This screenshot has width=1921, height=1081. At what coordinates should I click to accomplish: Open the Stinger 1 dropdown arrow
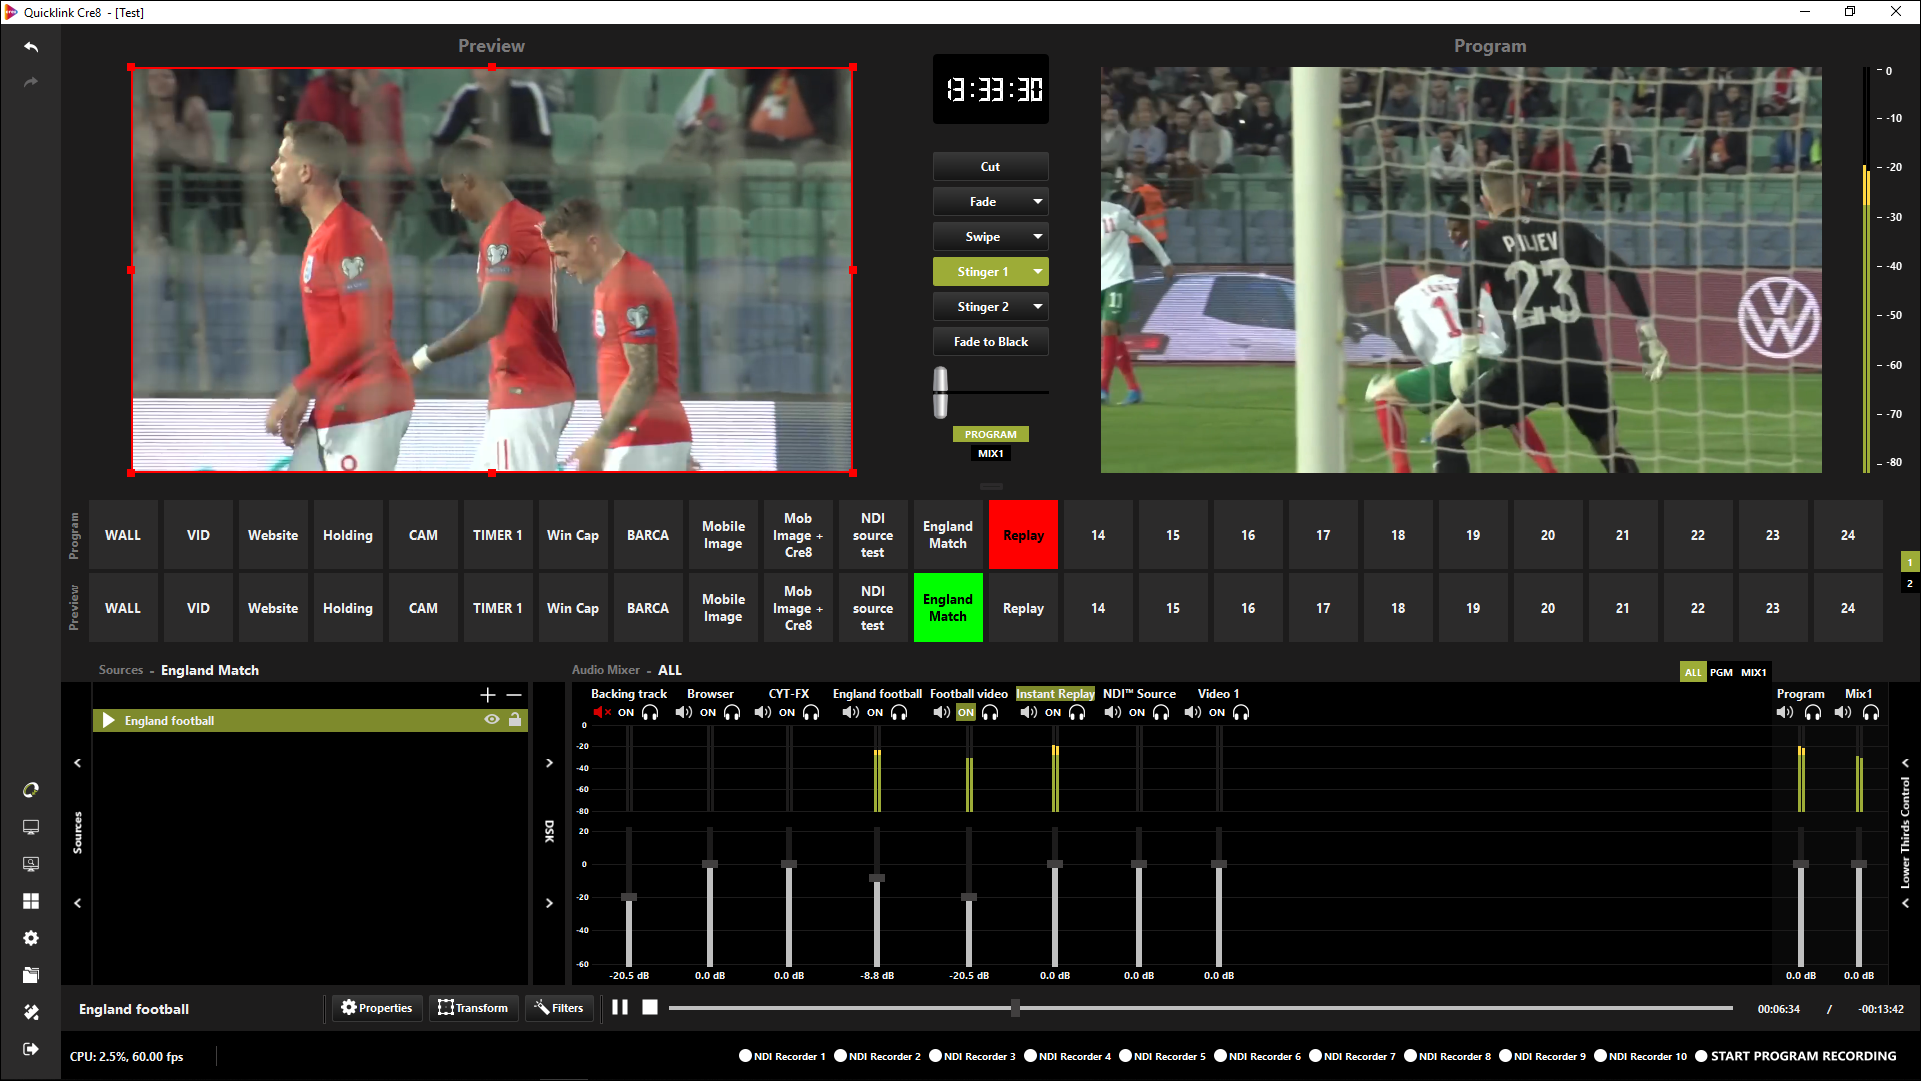pyautogui.click(x=1038, y=272)
